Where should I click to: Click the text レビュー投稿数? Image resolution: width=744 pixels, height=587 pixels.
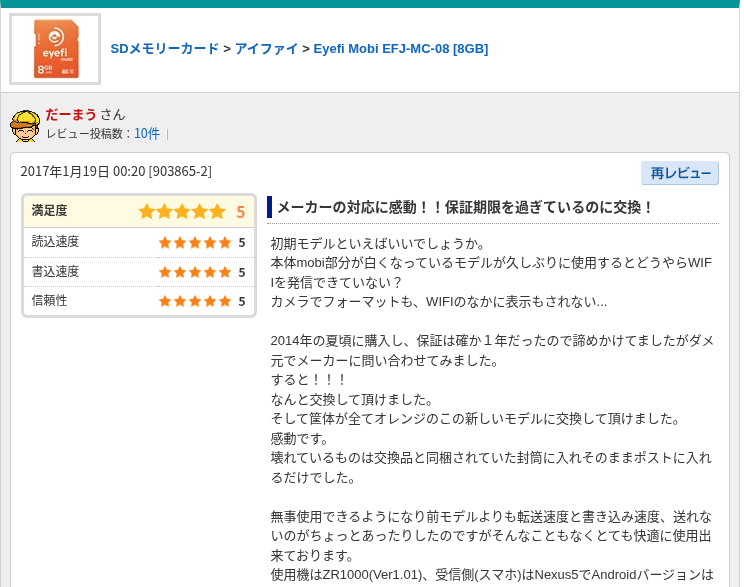click(84, 134)
